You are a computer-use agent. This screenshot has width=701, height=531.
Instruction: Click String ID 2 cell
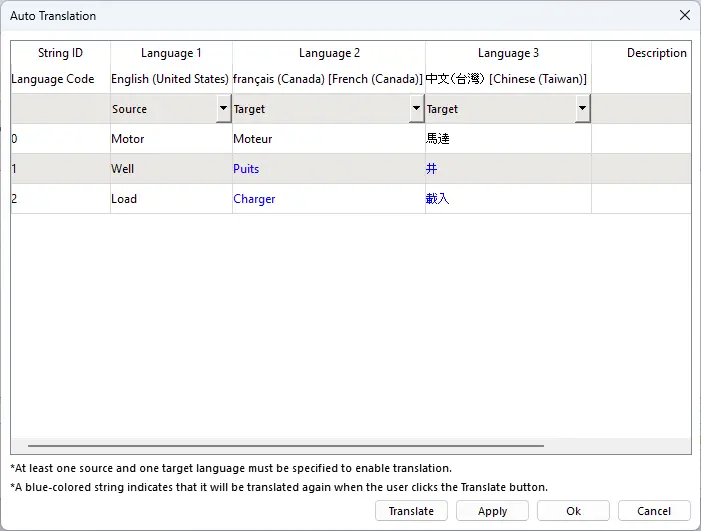tap(60, 198)
